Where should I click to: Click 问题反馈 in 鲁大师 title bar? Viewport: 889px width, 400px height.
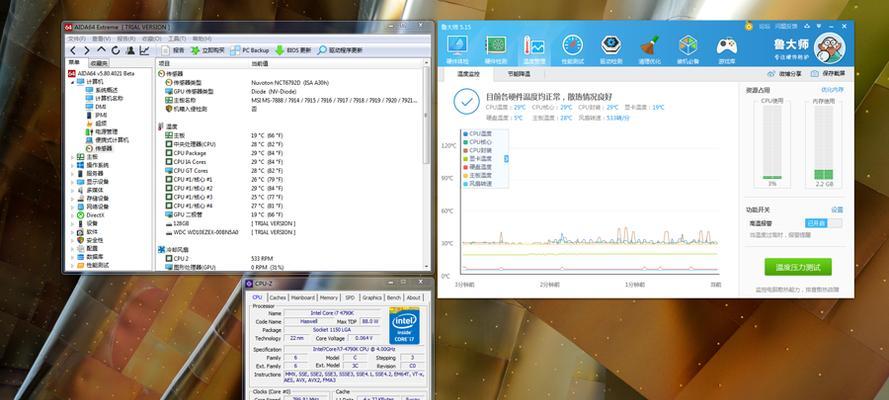(x=785, y=26)
